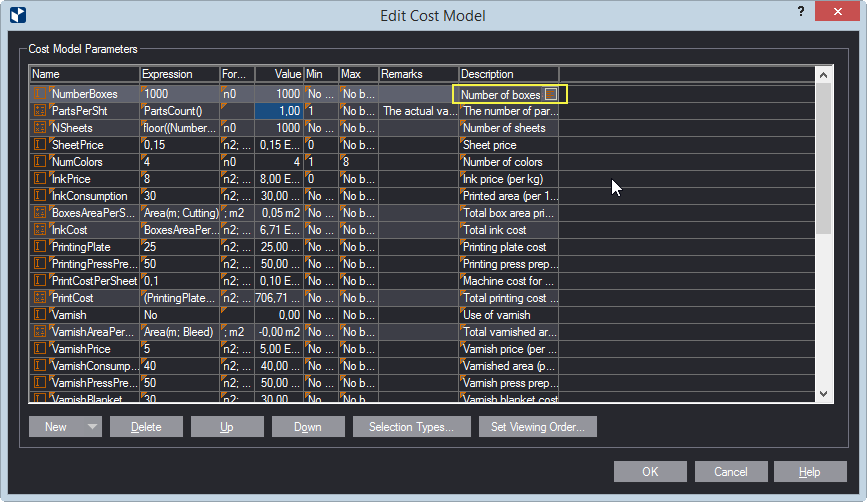Select the Description cell 'Number of colors'
Screen dimensions: 867x502
point(509,162)
